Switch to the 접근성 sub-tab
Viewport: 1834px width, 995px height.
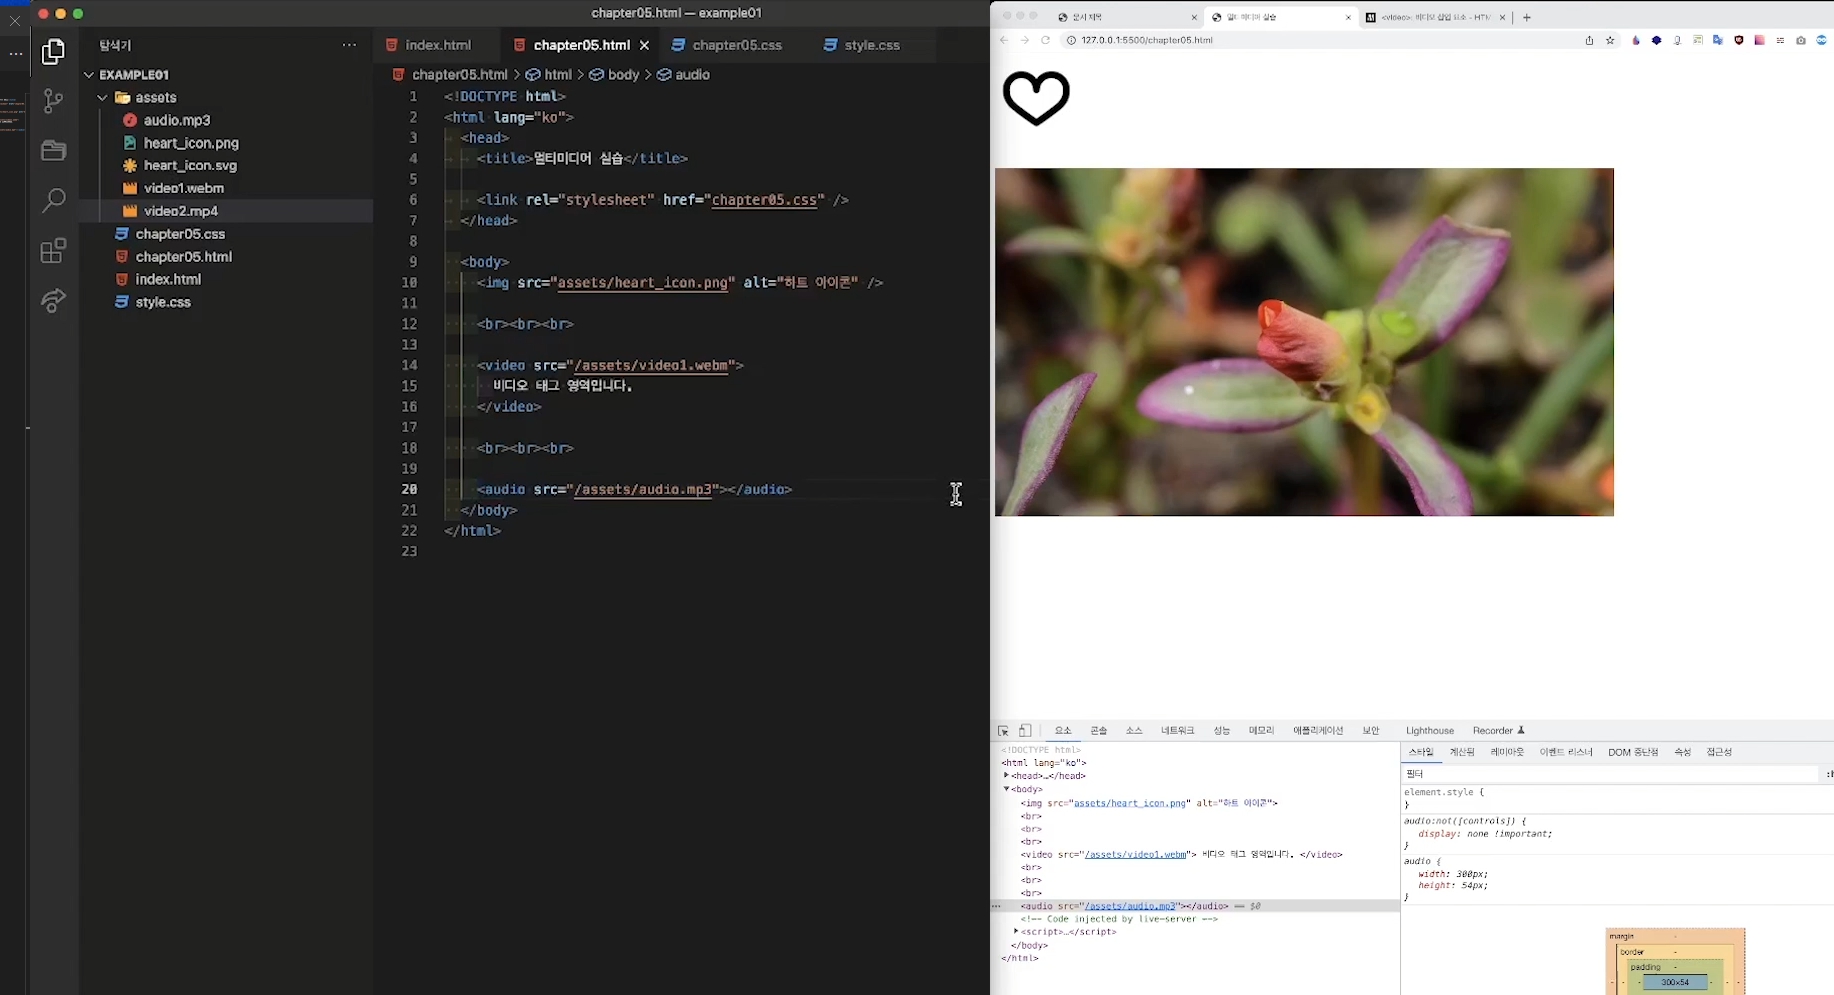click(1719, 752)
